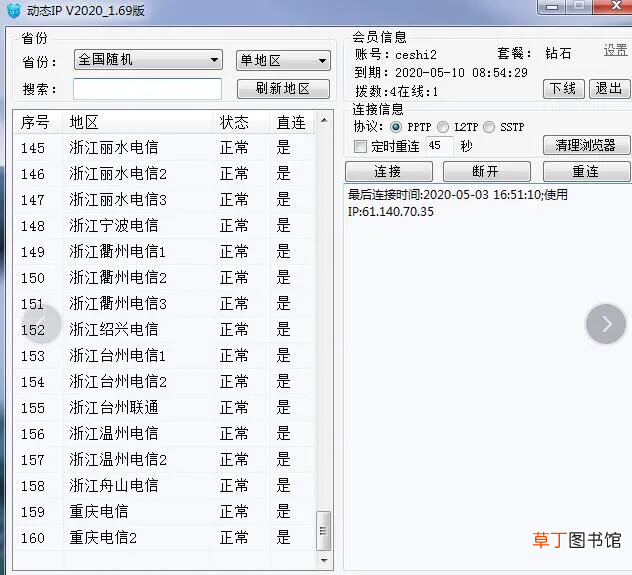Click the 断开 button
This screenshot has width=632, height=575.
[x=486, y=172]
